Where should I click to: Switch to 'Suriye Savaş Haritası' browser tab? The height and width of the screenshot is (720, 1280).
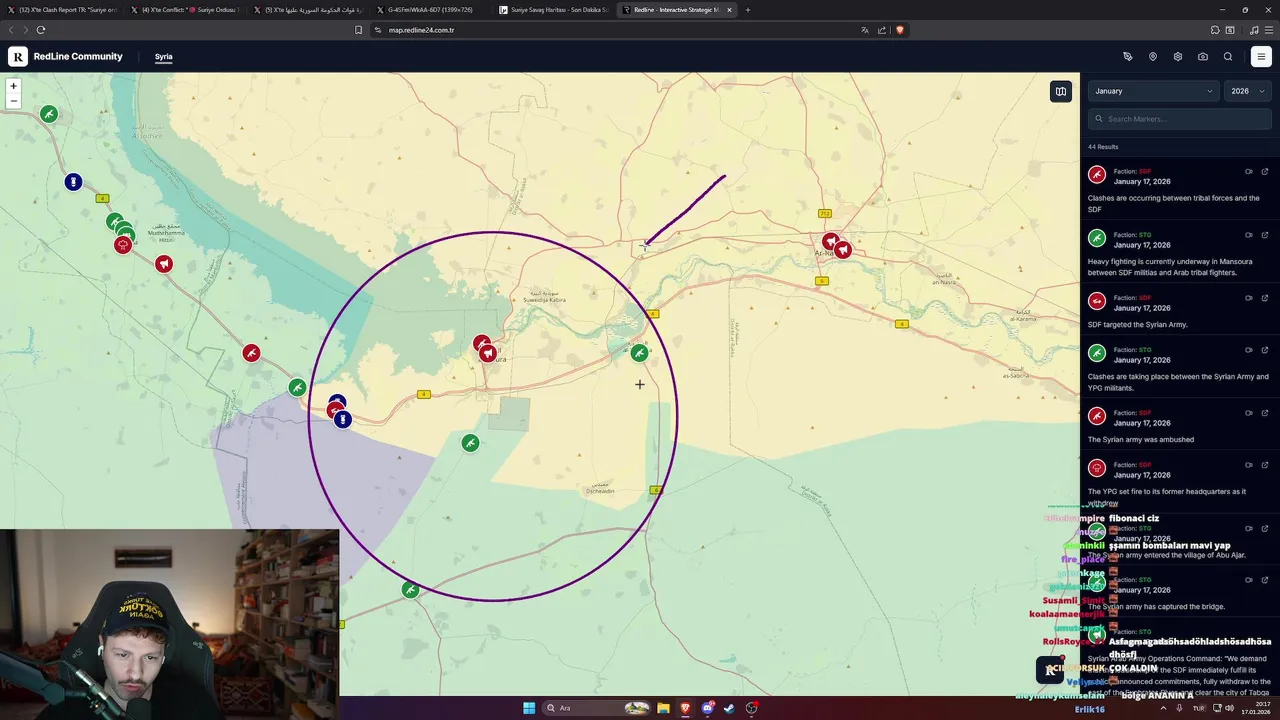(x=552, y=10)
